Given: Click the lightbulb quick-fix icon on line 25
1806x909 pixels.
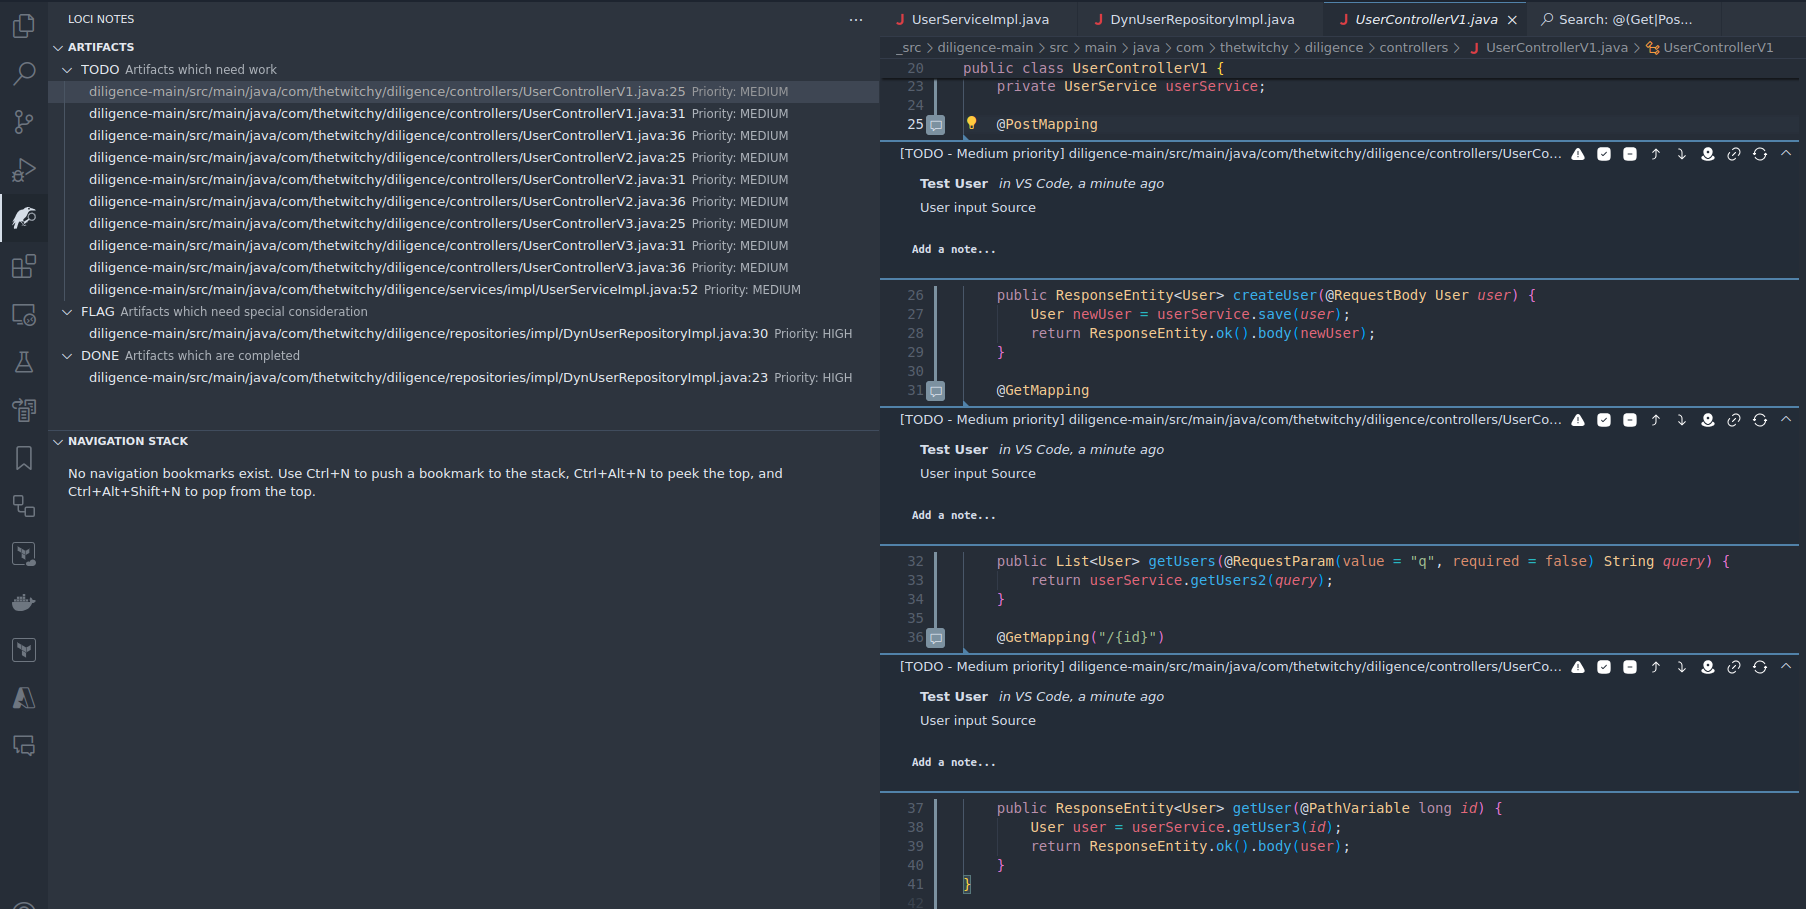Looking at the screenshot, I should (971, 123).
